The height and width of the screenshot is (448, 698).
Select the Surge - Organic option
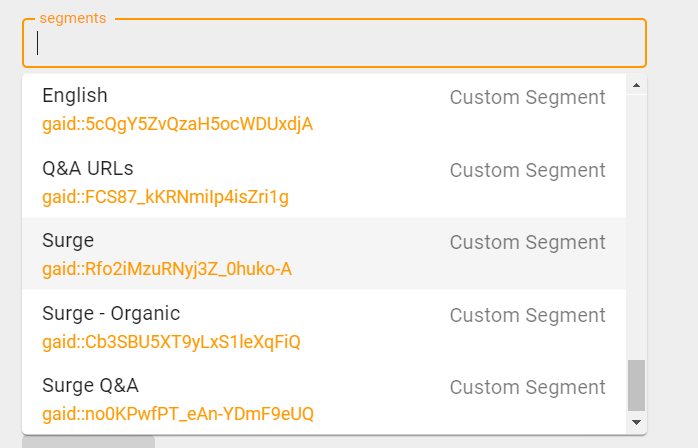click(111, 313)
